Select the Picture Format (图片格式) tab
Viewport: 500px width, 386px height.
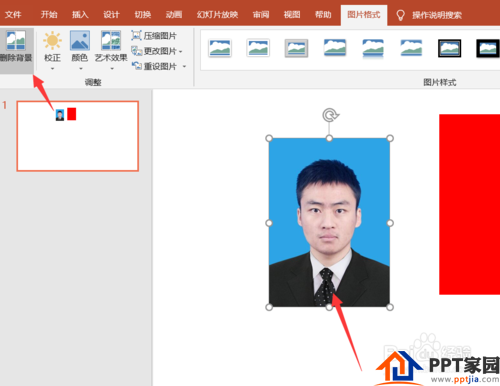364,15
